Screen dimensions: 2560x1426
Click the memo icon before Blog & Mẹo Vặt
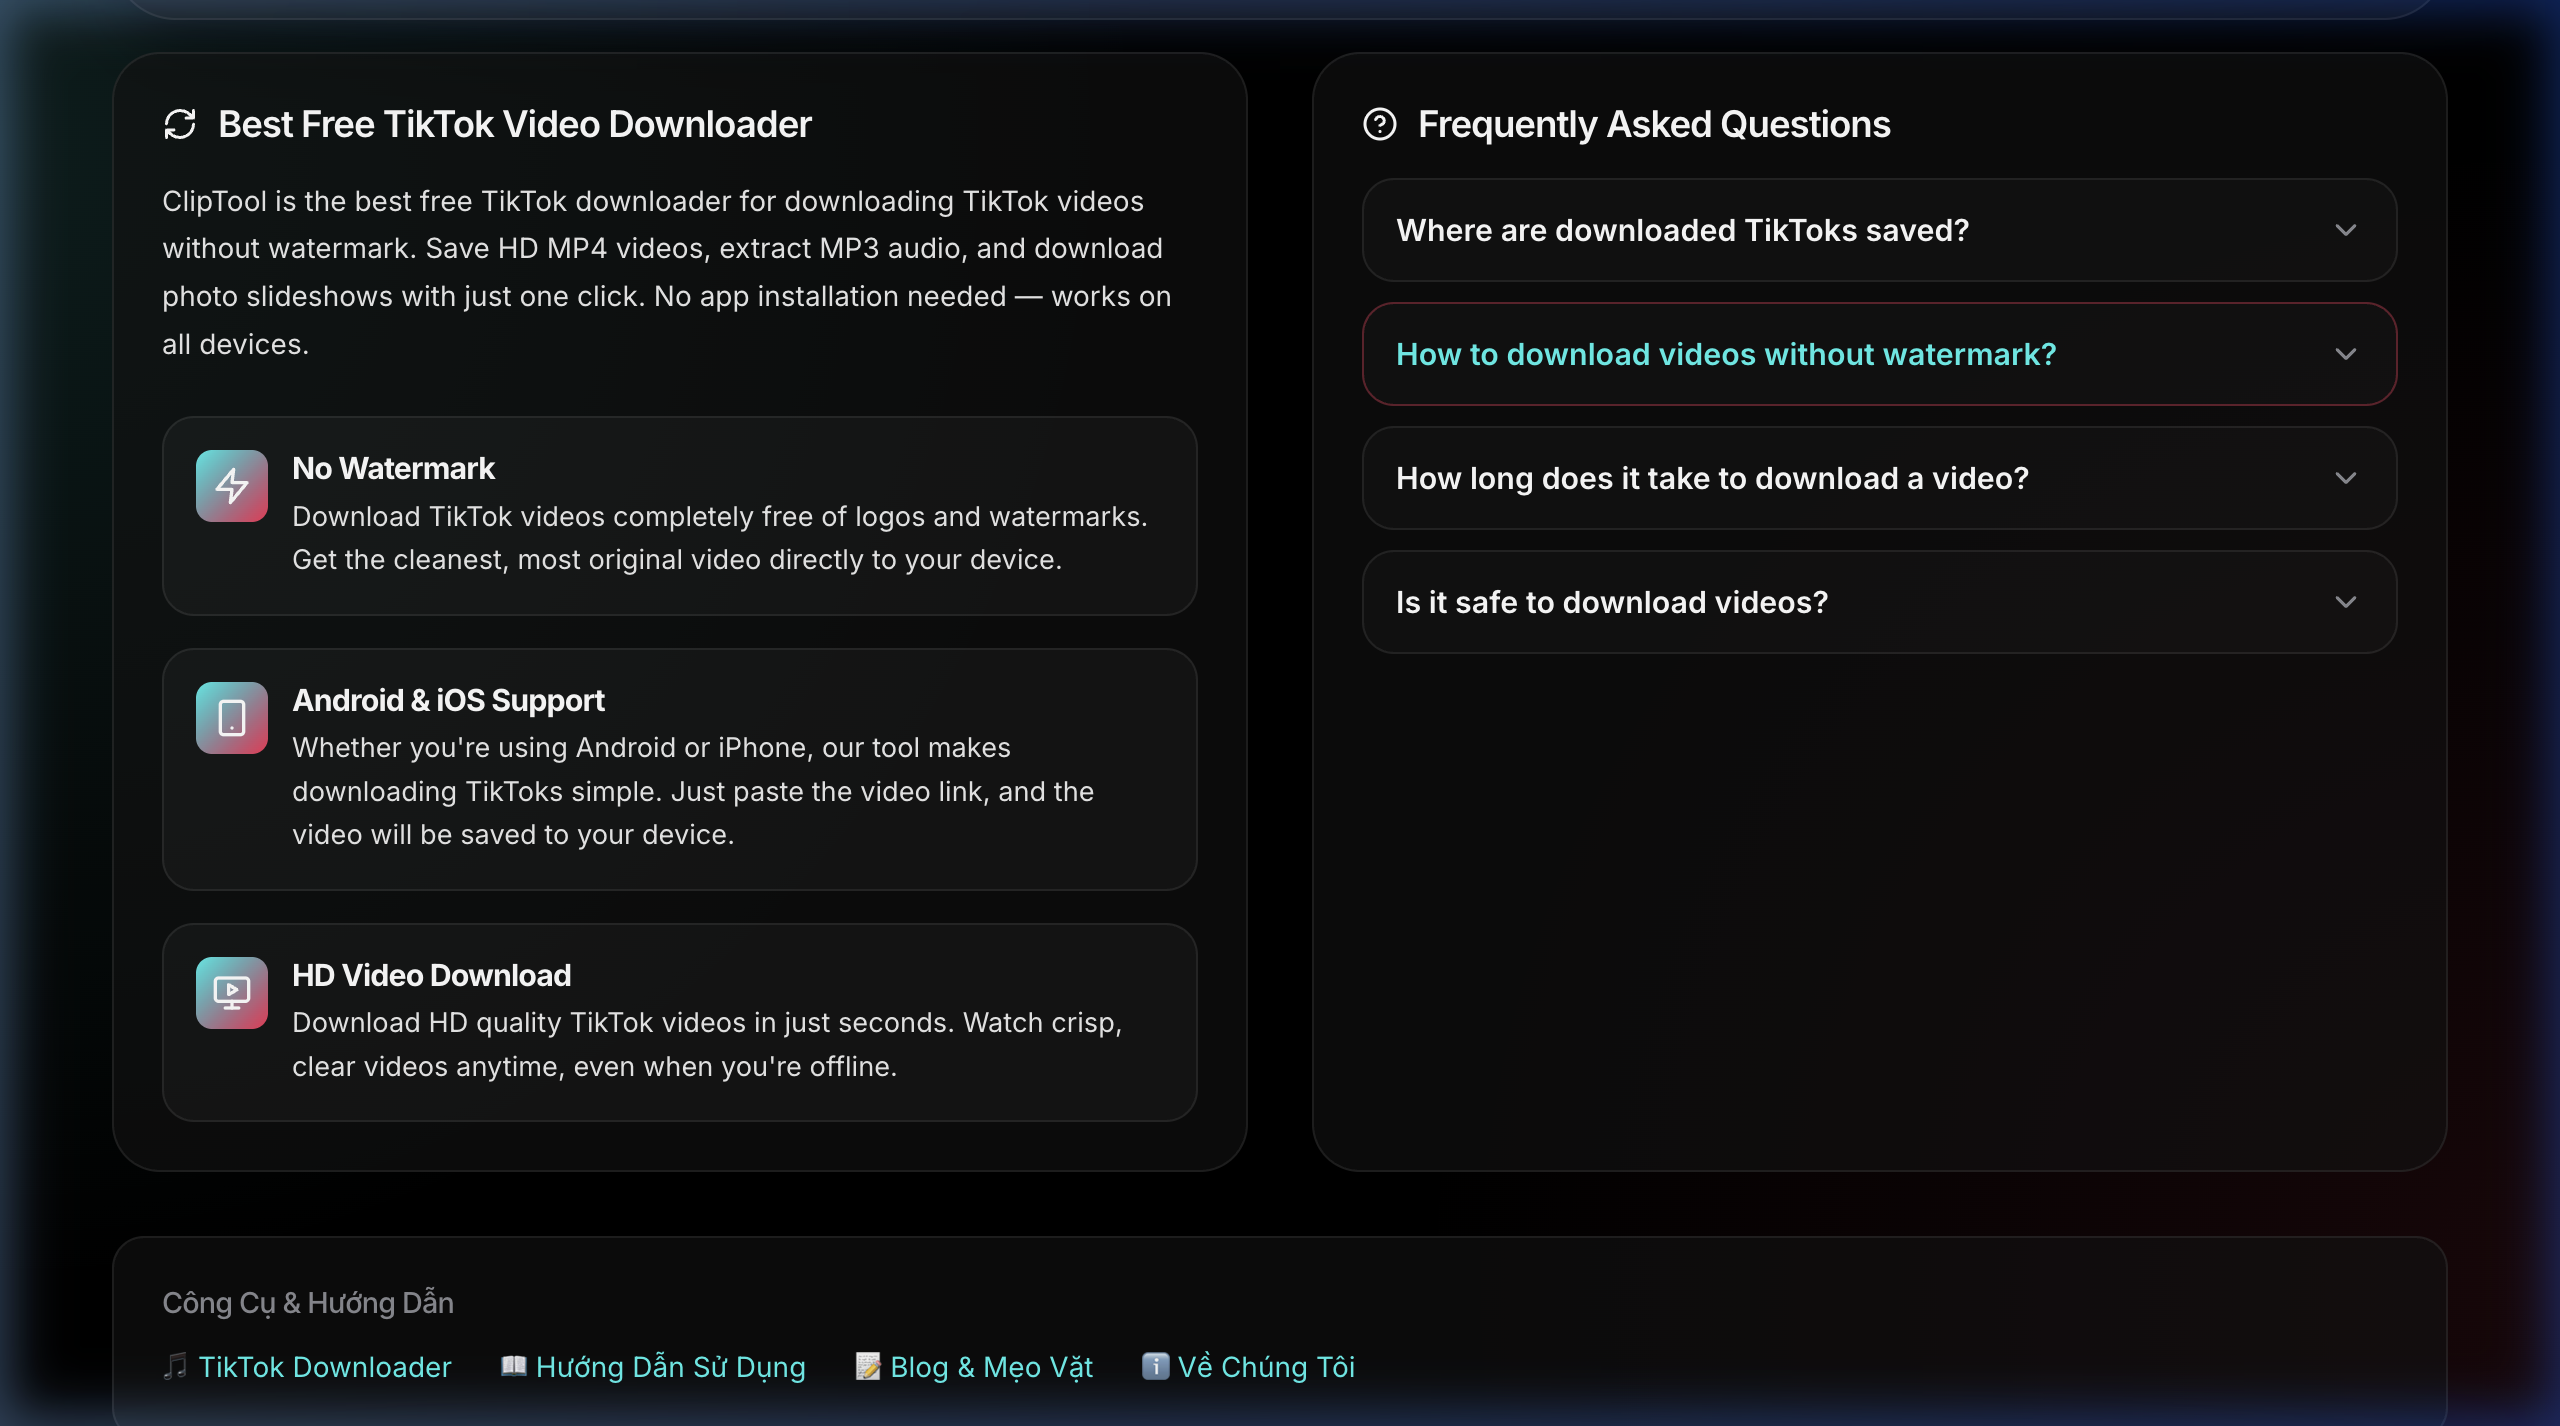click(868, 1366)
